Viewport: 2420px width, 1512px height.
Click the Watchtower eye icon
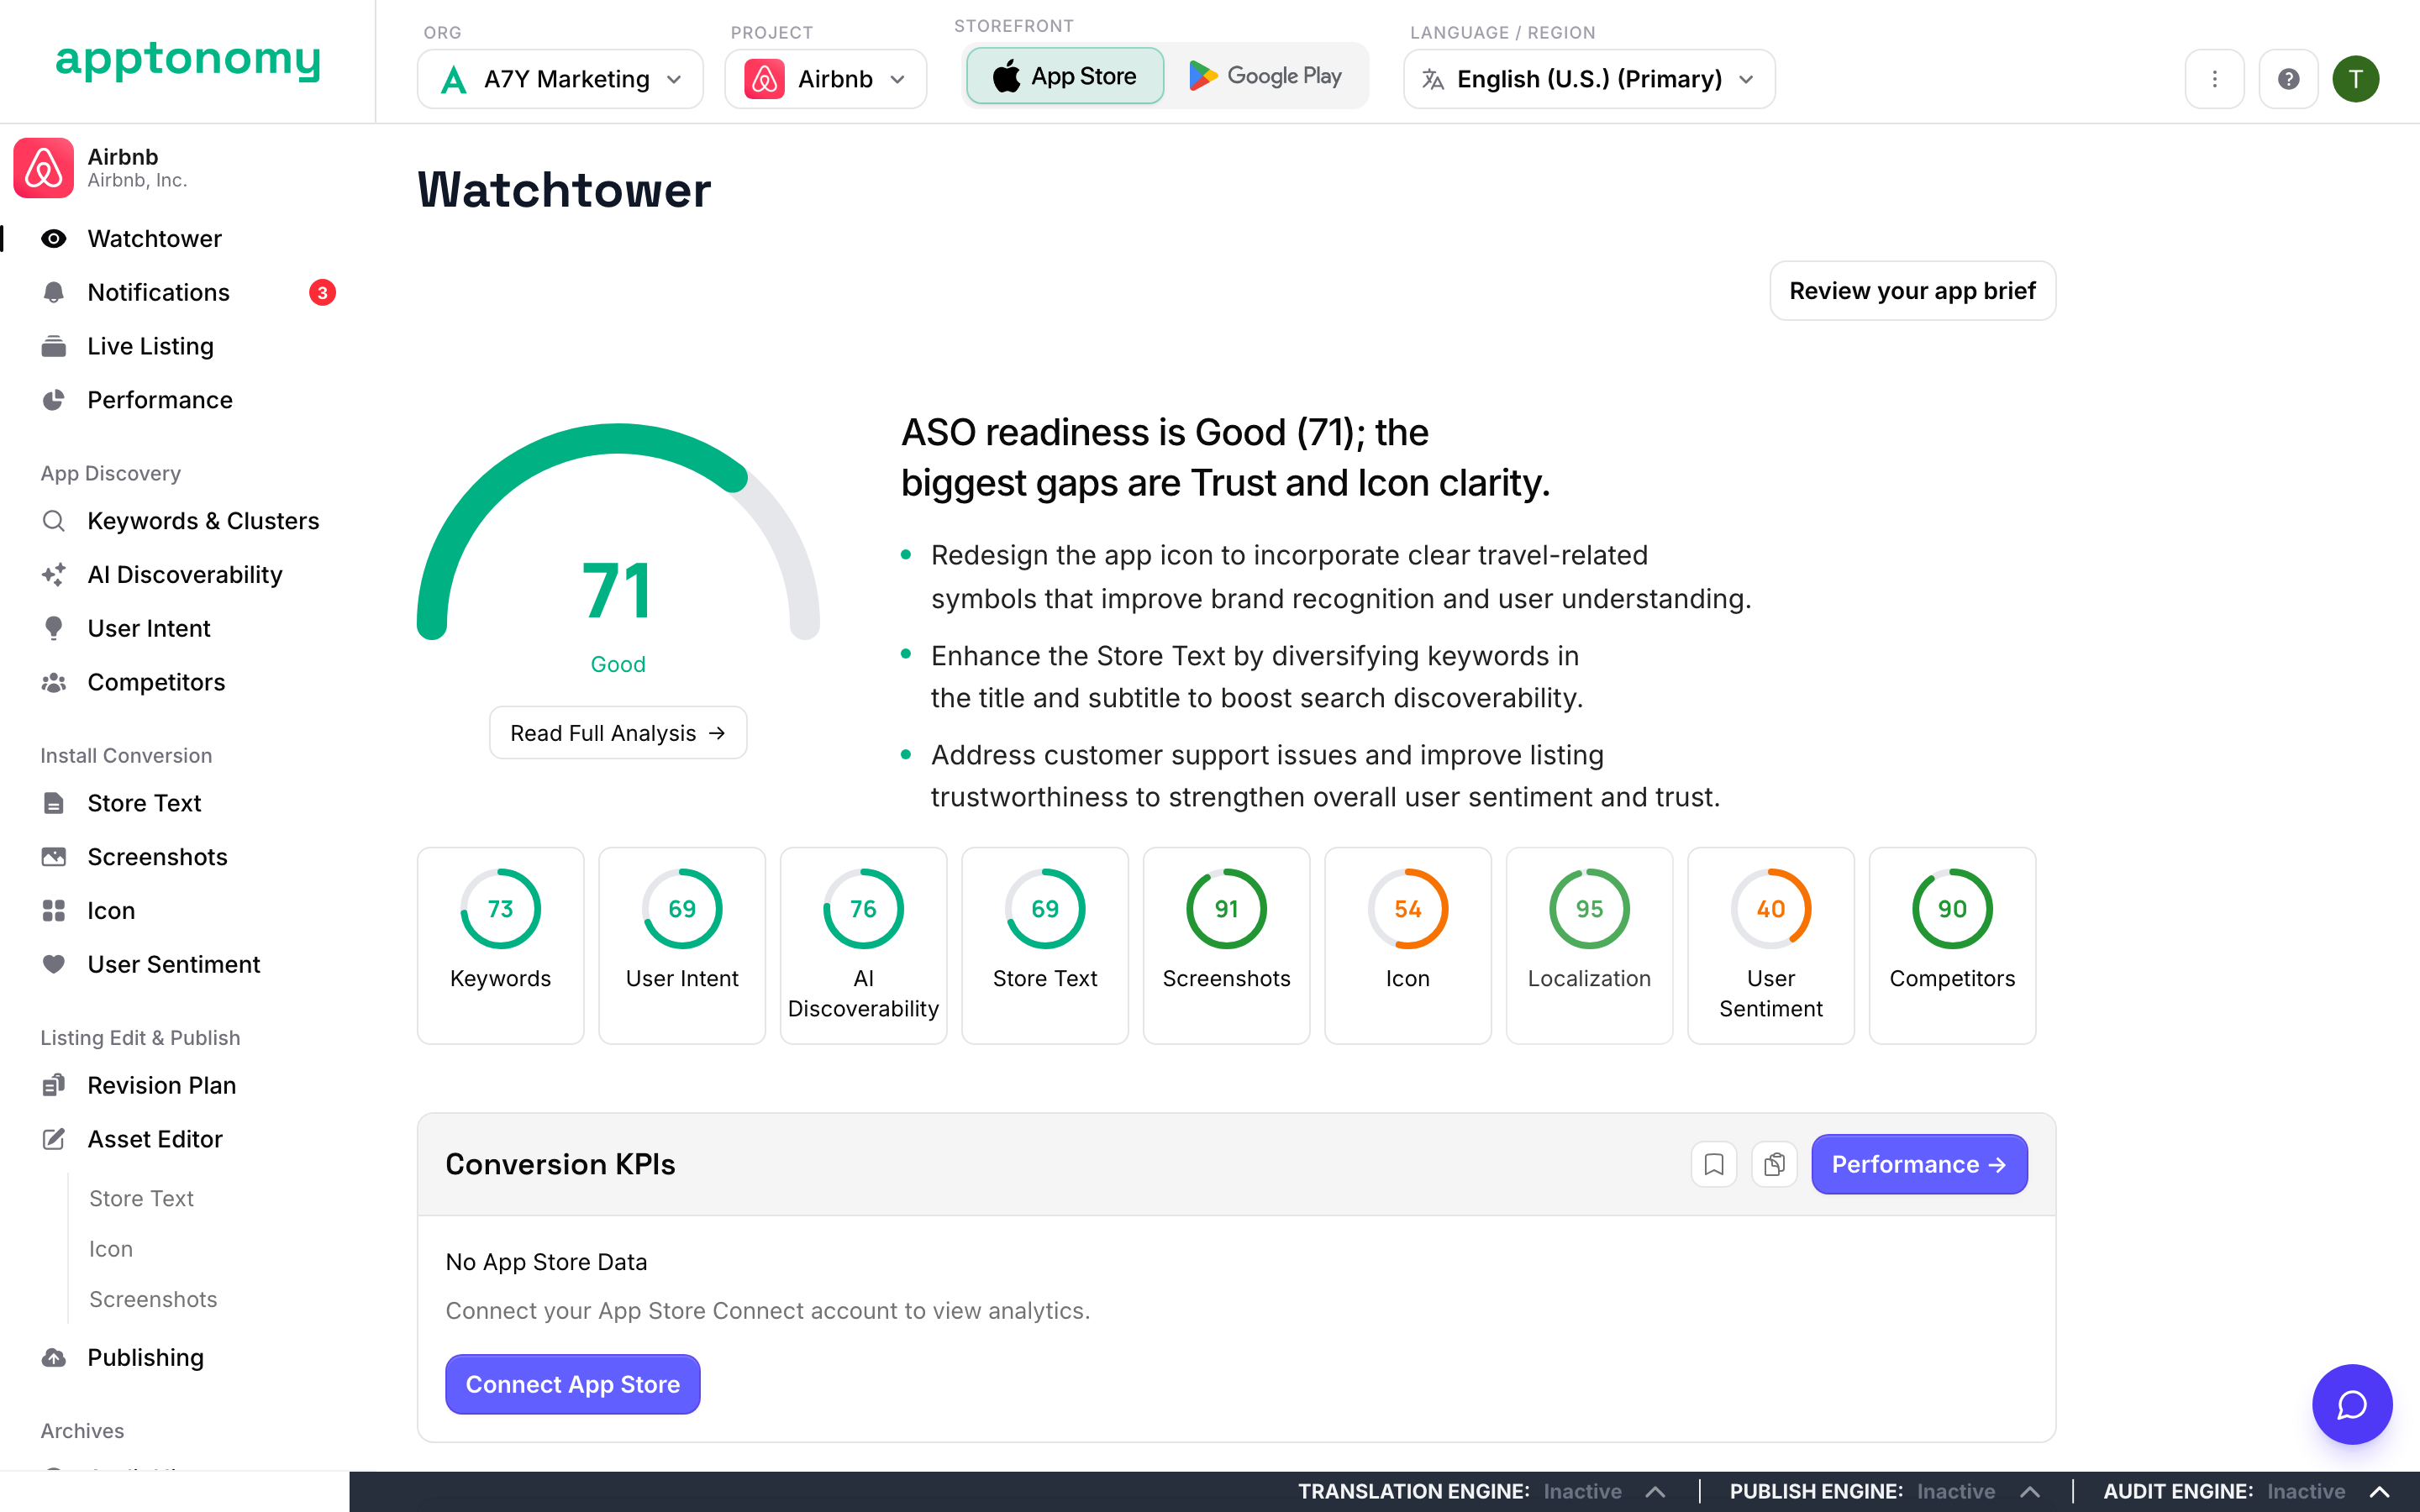point(54,239)
